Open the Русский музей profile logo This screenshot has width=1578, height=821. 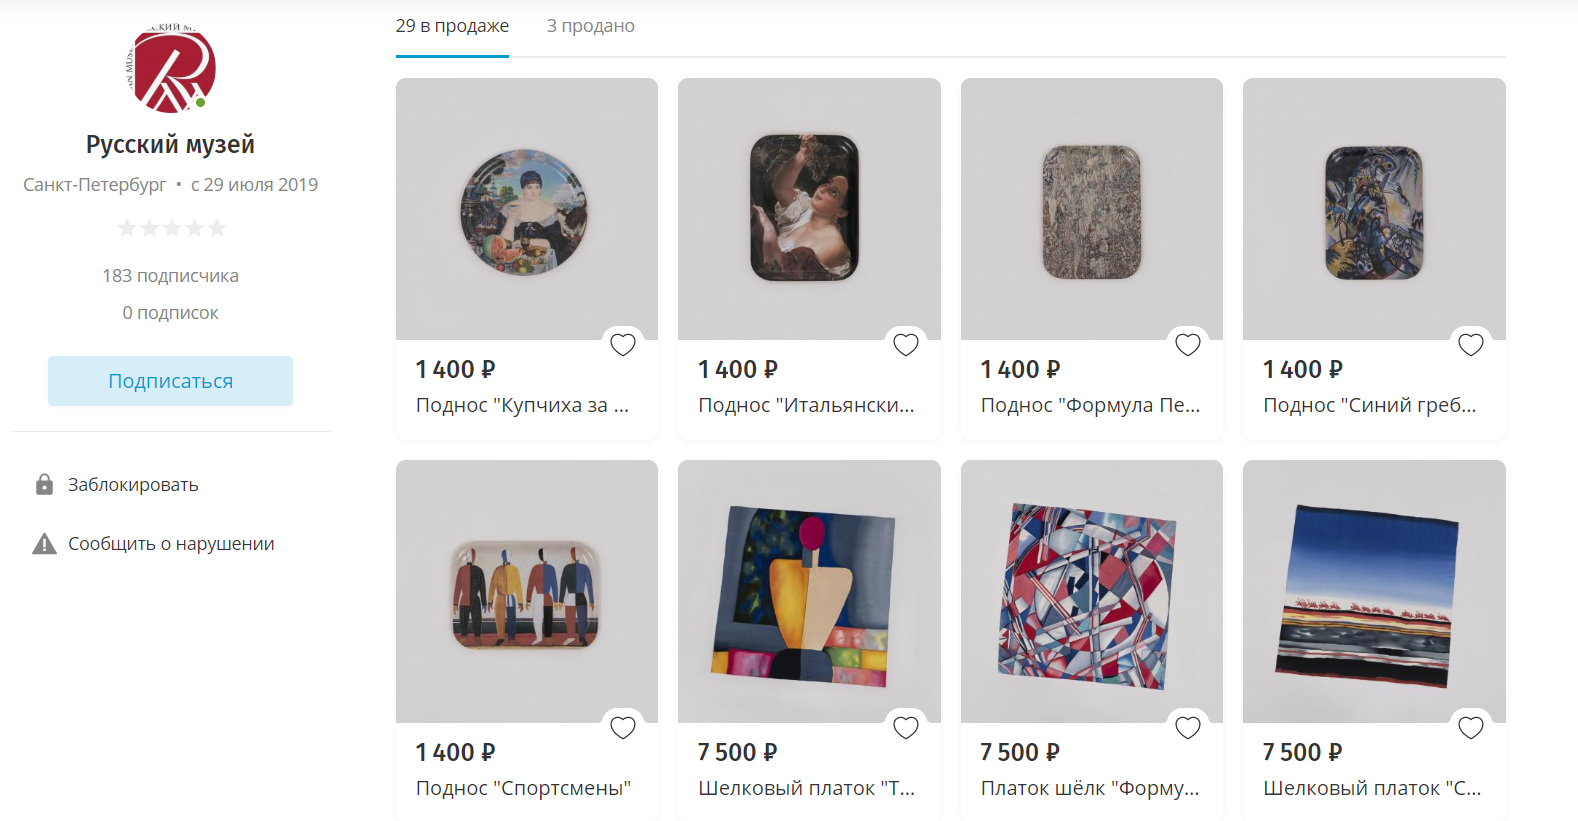(x=171, y=70)
